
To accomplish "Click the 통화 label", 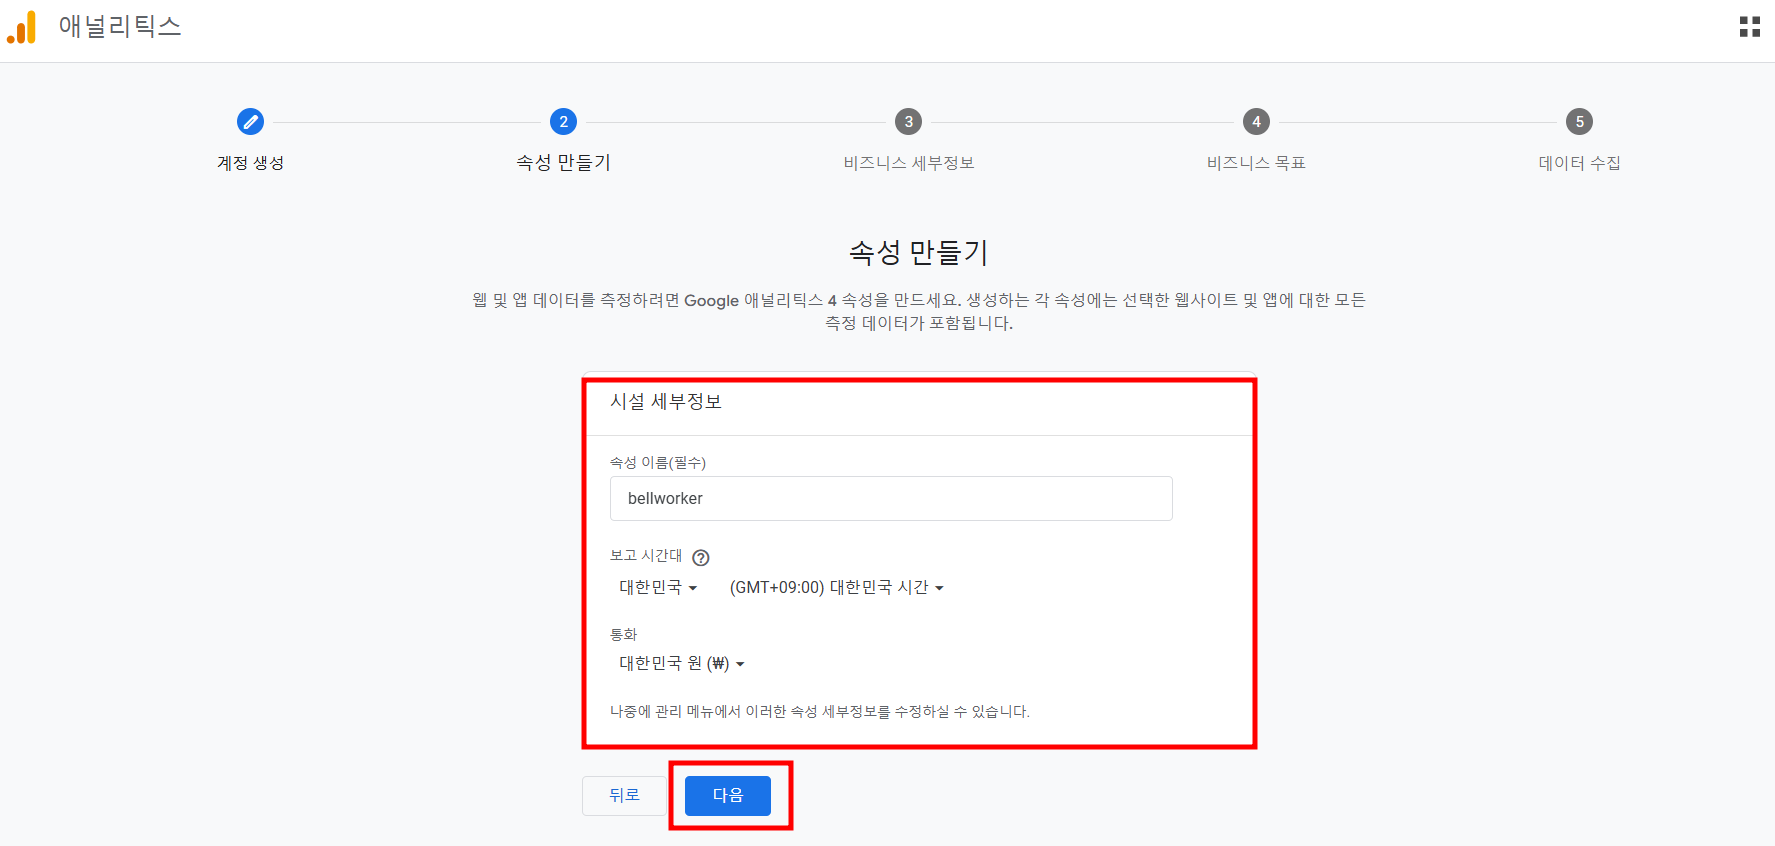I will pyautogui.click(x=623, y=635).
